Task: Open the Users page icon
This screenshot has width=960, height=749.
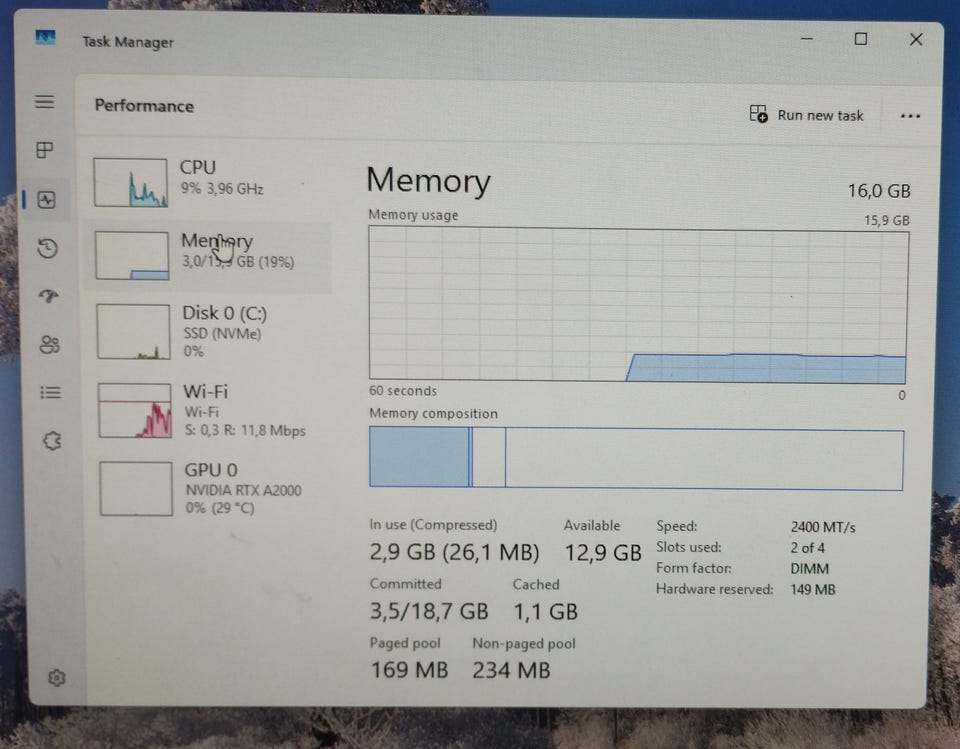Action: (50, 344)
